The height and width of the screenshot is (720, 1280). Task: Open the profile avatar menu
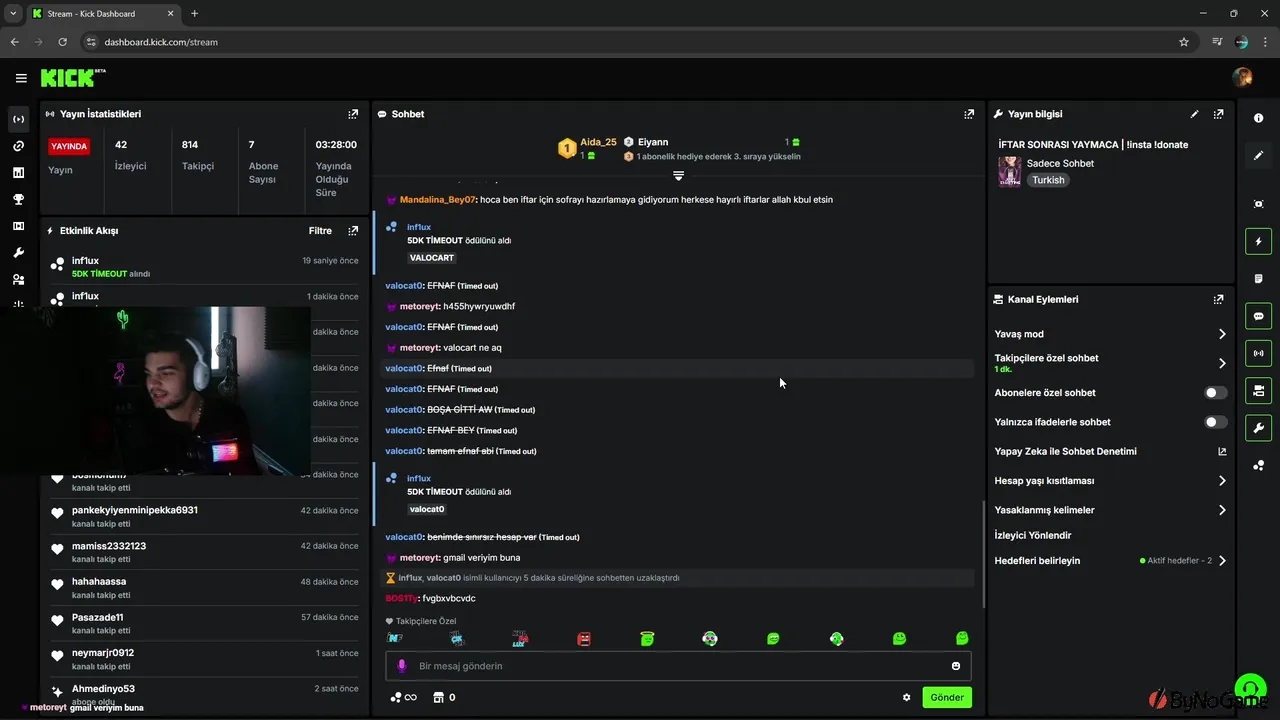point(1243,78)
